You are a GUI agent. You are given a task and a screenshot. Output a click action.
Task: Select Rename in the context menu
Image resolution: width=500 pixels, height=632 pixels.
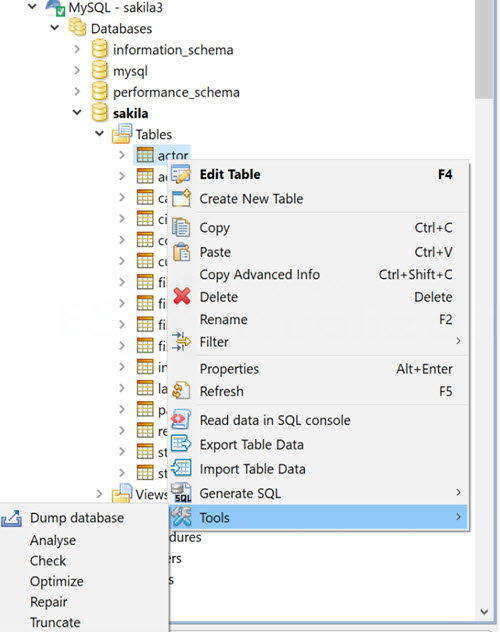point(319,320)
